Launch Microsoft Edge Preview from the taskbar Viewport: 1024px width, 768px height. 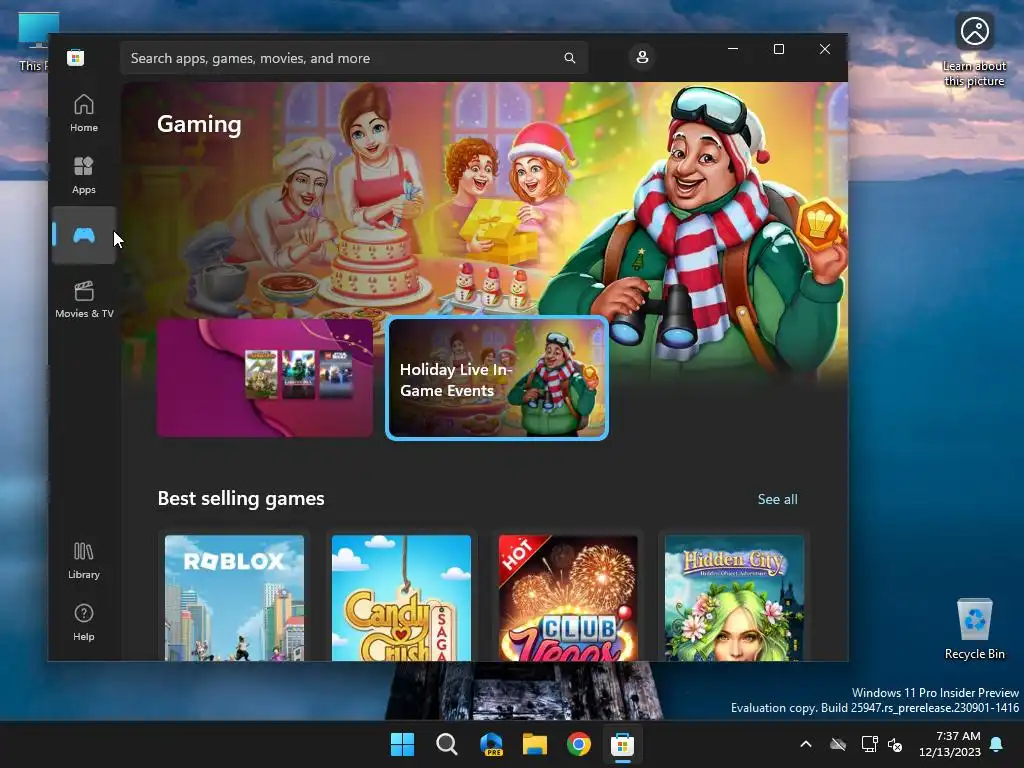491,744
